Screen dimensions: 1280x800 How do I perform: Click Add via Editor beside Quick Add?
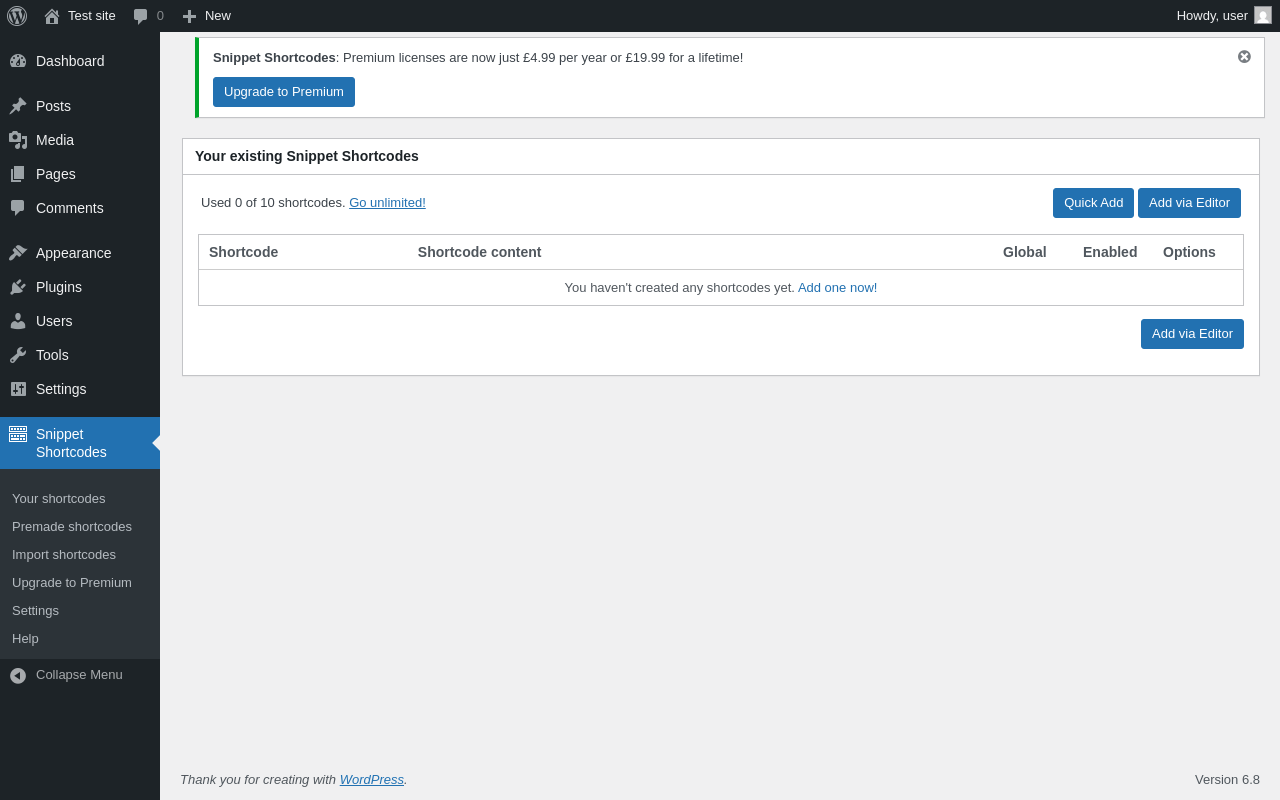coord(1189,203)
